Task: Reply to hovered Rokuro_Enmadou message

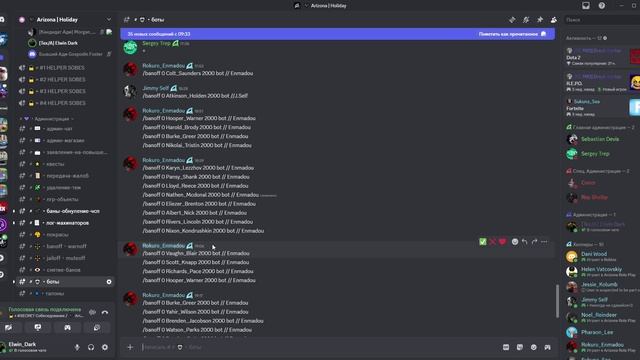Action: tap(524, 242)
